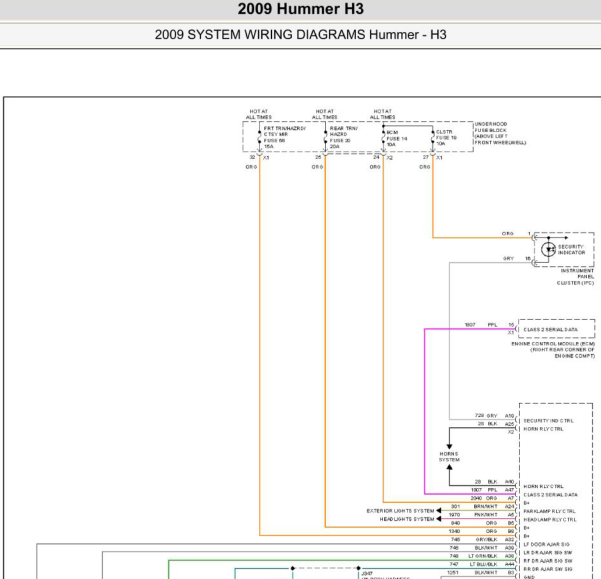Viewport: 601px width, 579px height.
Task: Click the arrowhead pointing to Exterior Lights System
Action: coord(438,510)
